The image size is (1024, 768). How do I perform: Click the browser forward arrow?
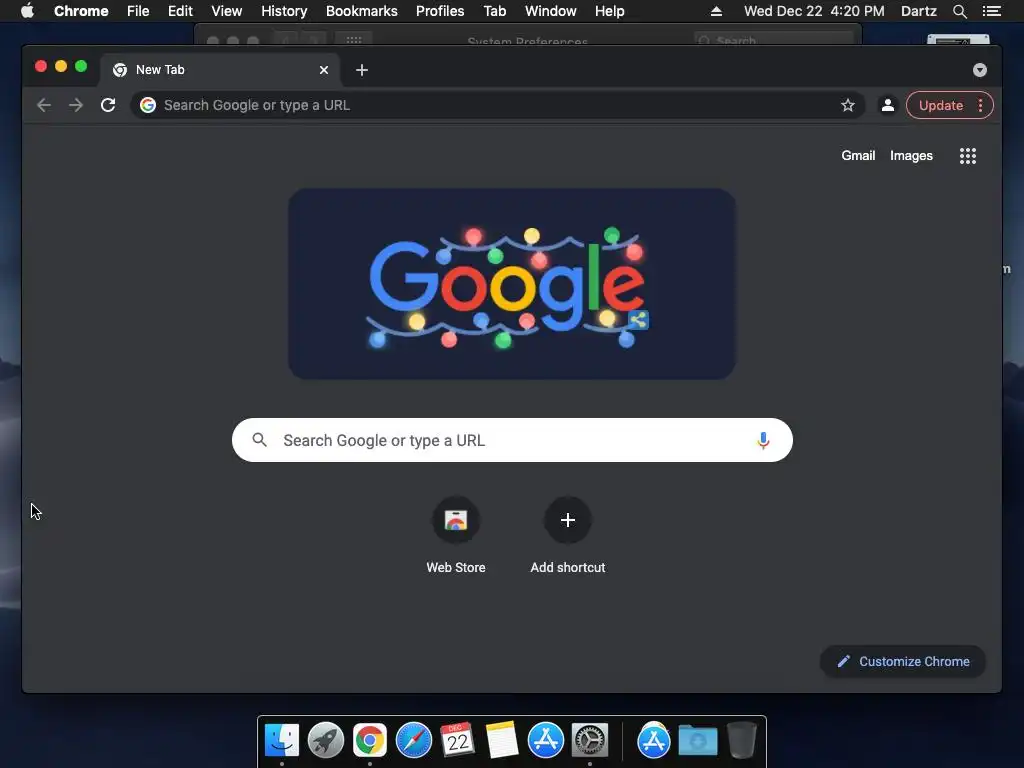[x=76, y=105]
